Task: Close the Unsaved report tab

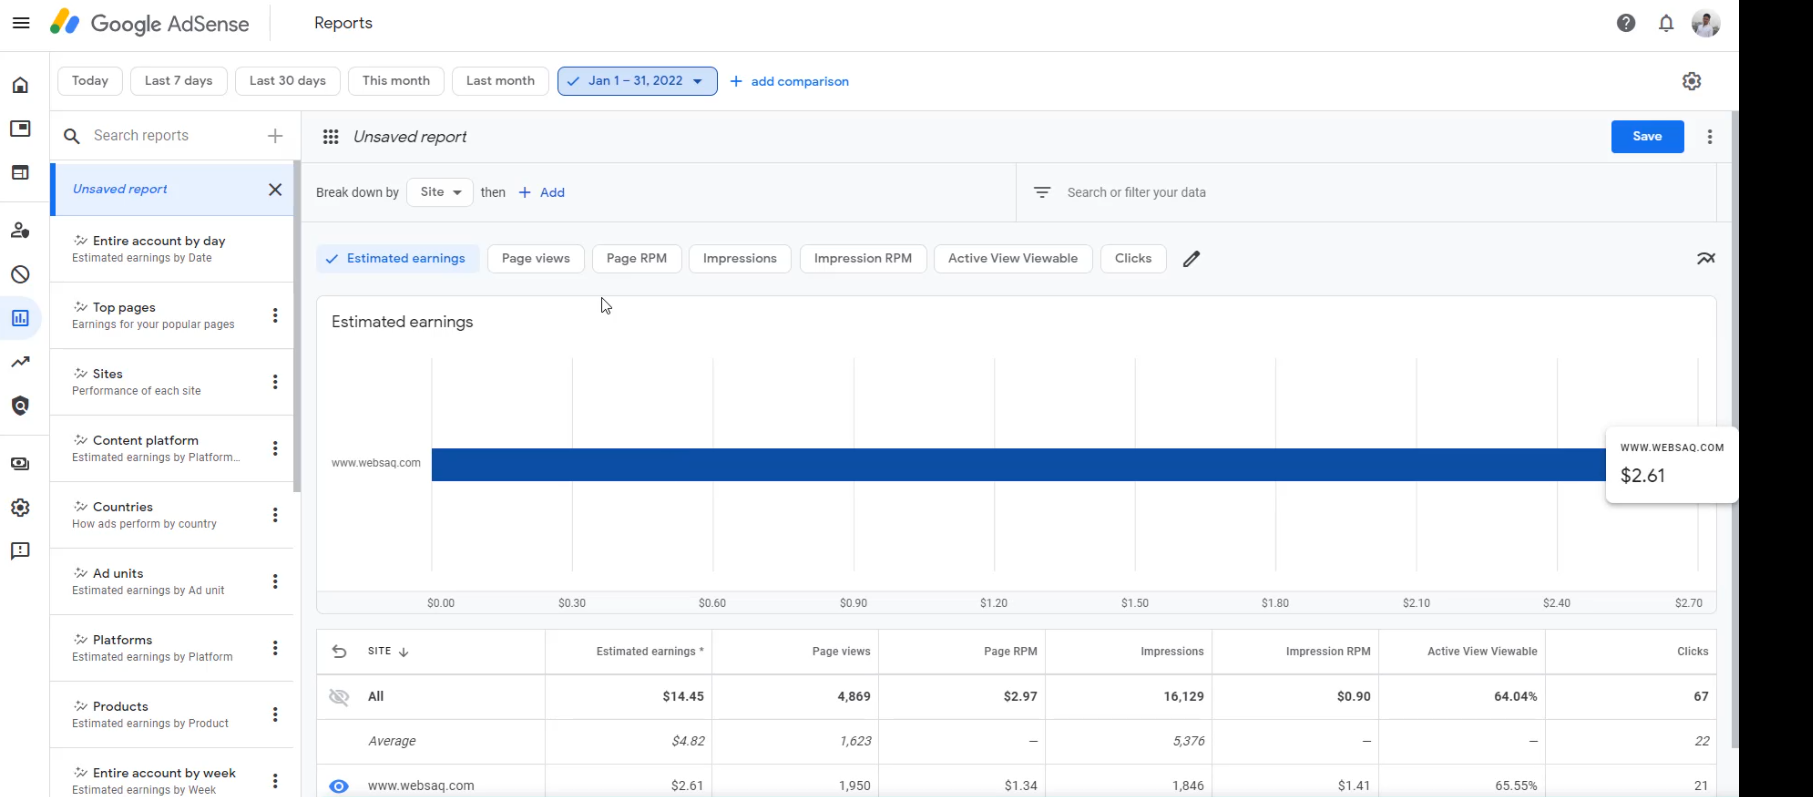Action: (275, 190)
